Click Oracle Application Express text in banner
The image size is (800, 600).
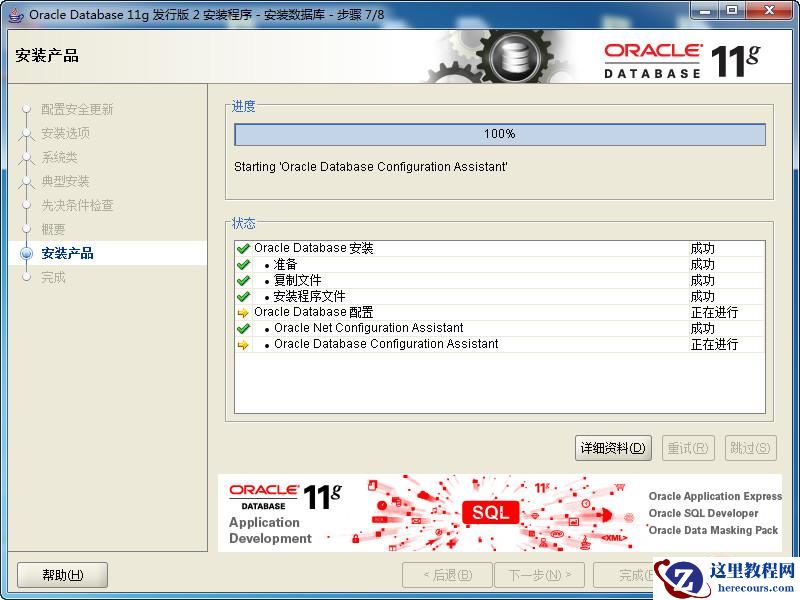click(715, 496)
